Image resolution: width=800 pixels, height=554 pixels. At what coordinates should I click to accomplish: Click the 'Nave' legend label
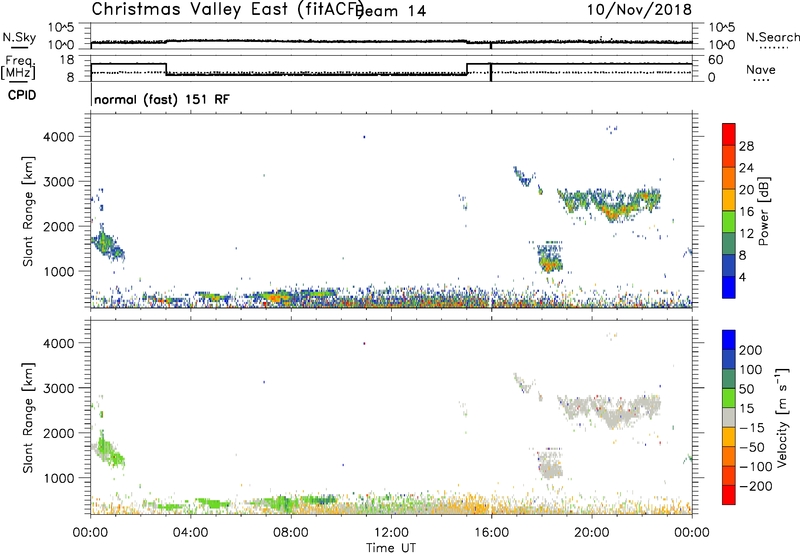(x=761, y=69)
